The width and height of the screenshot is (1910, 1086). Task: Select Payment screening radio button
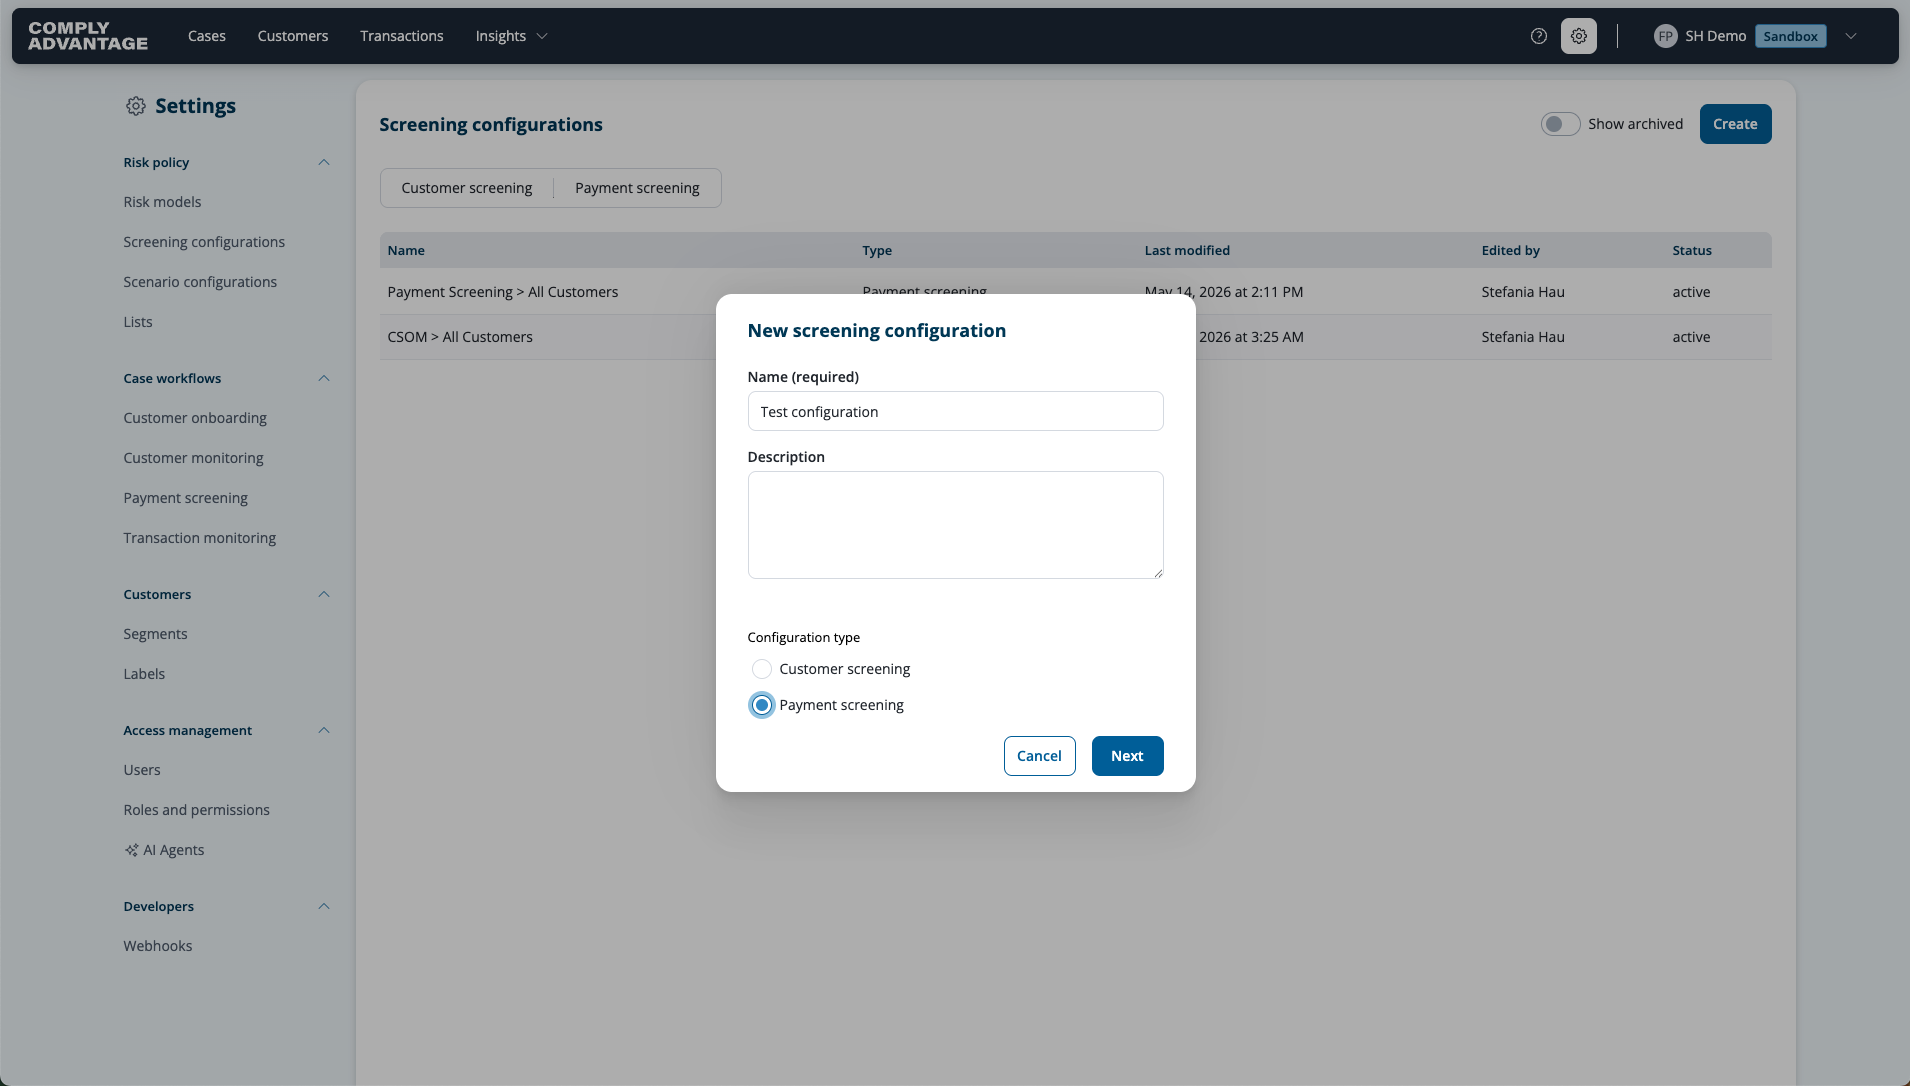[762, 705]
